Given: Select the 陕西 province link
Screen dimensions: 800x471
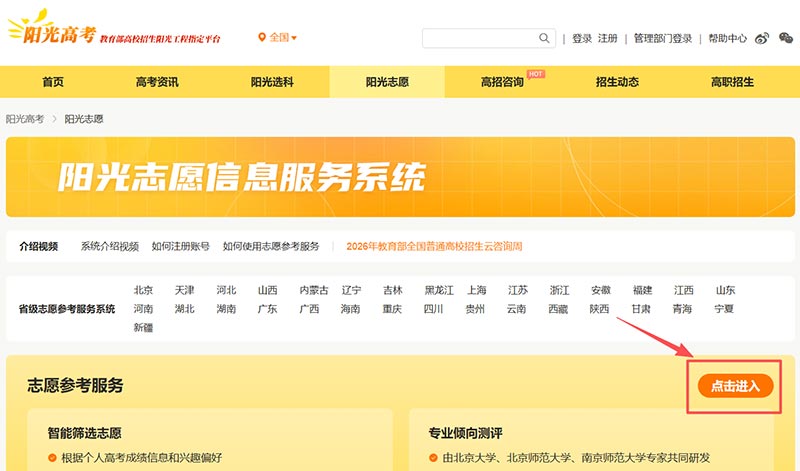Looking at the screenshot, I should (x=599, y=309).
